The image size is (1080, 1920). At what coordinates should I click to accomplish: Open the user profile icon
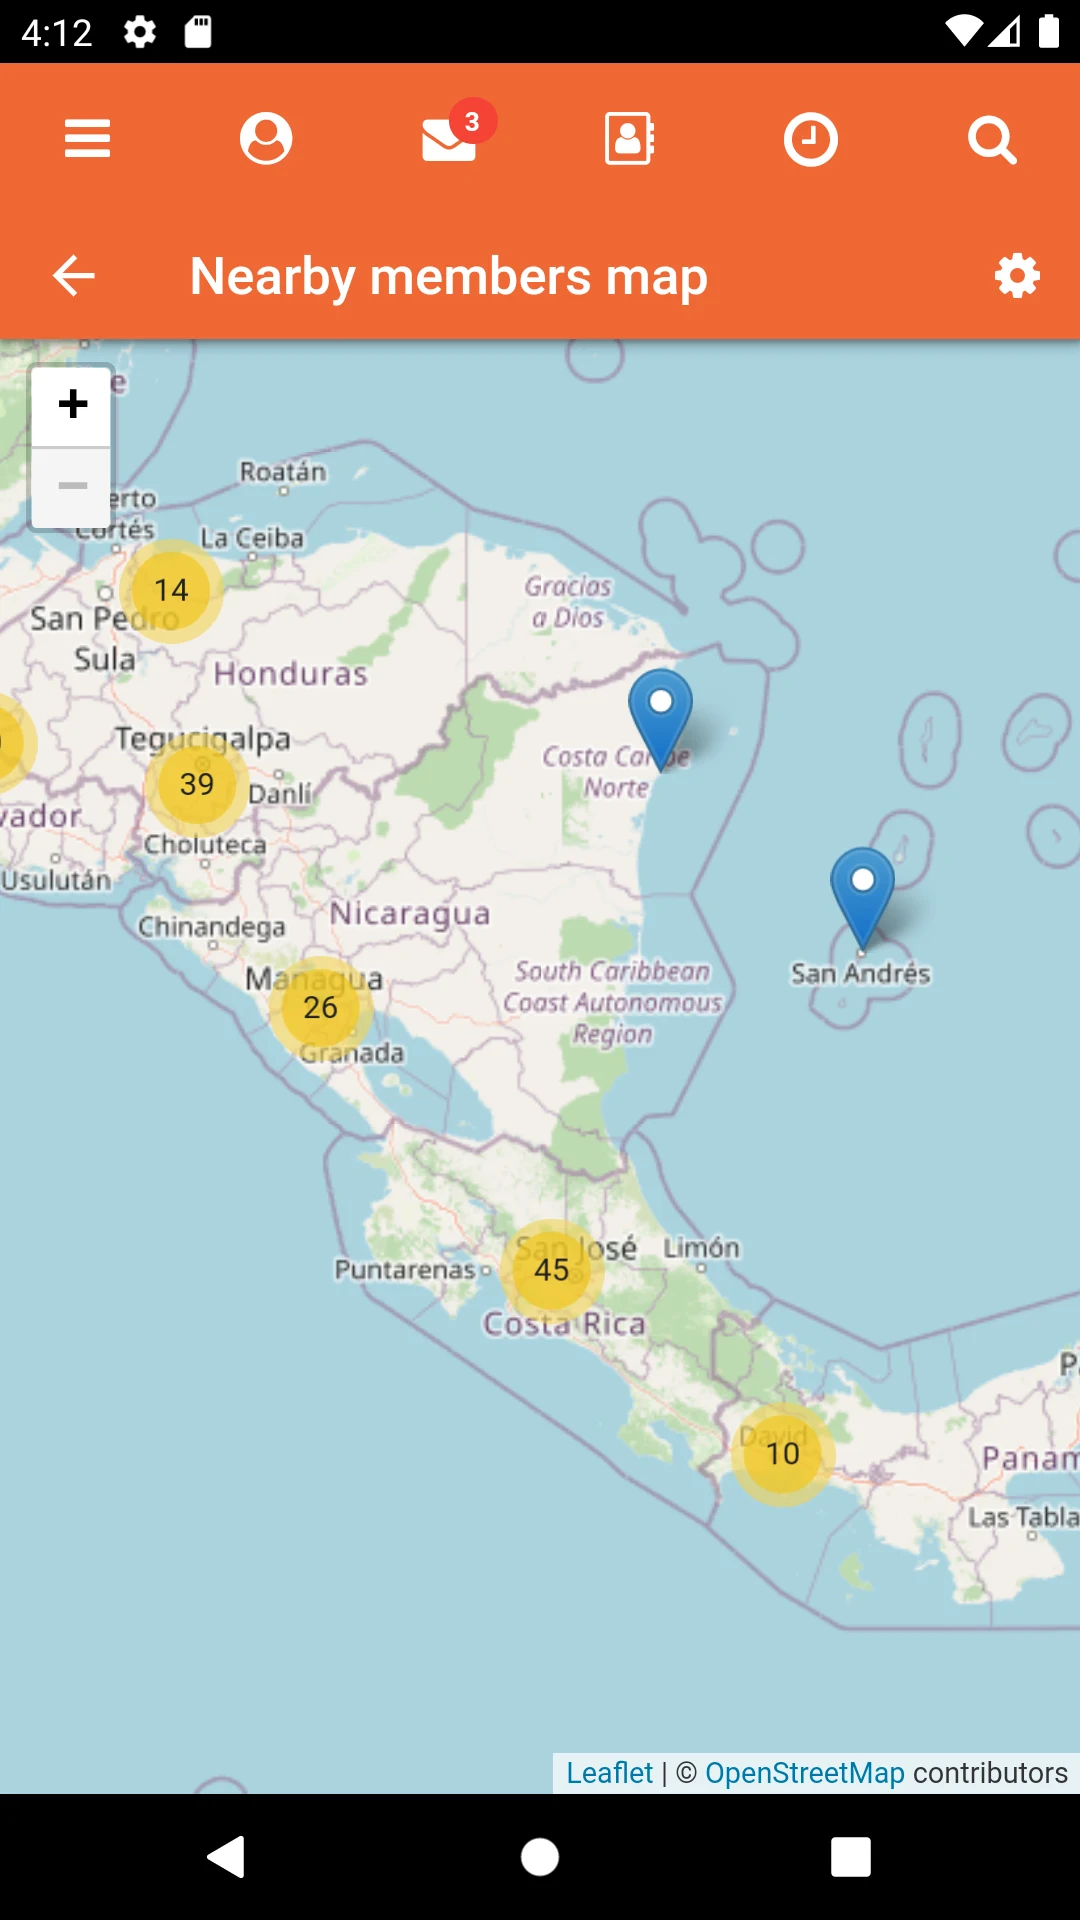266,138
